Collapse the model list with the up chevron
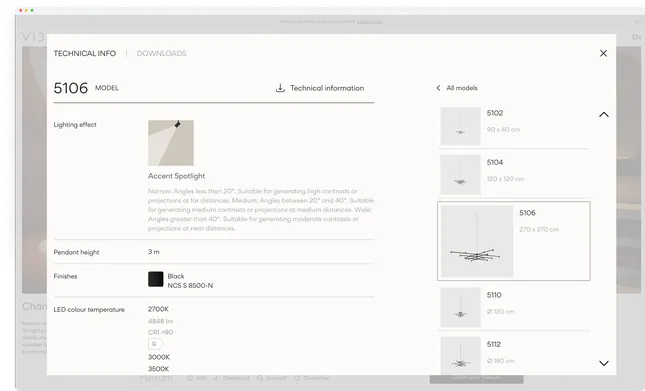645x391 pixels. (x=603, y=115)
